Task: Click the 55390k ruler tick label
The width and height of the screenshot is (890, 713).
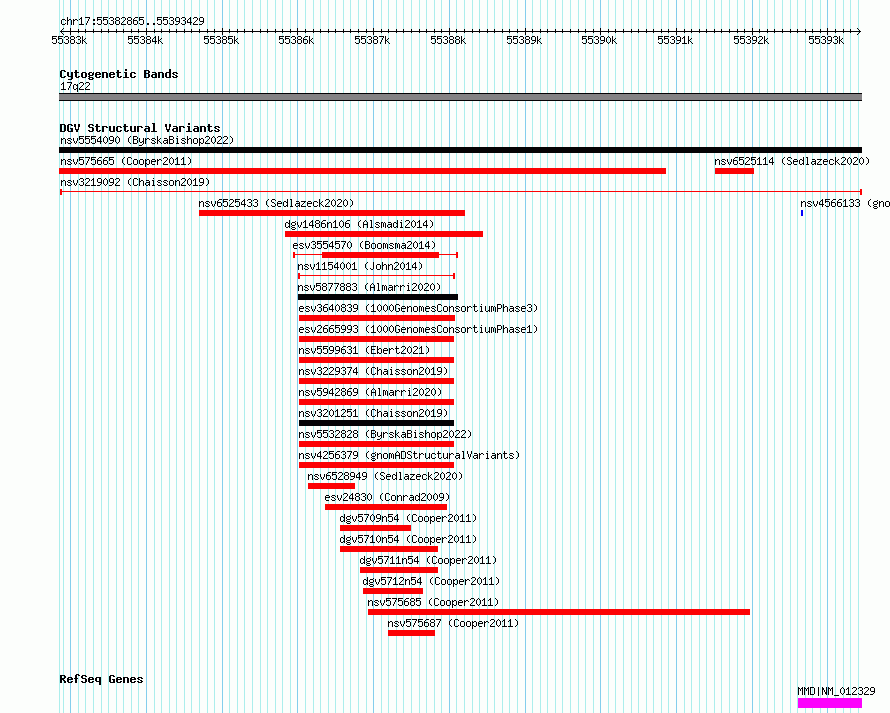Action: (599, 40)
